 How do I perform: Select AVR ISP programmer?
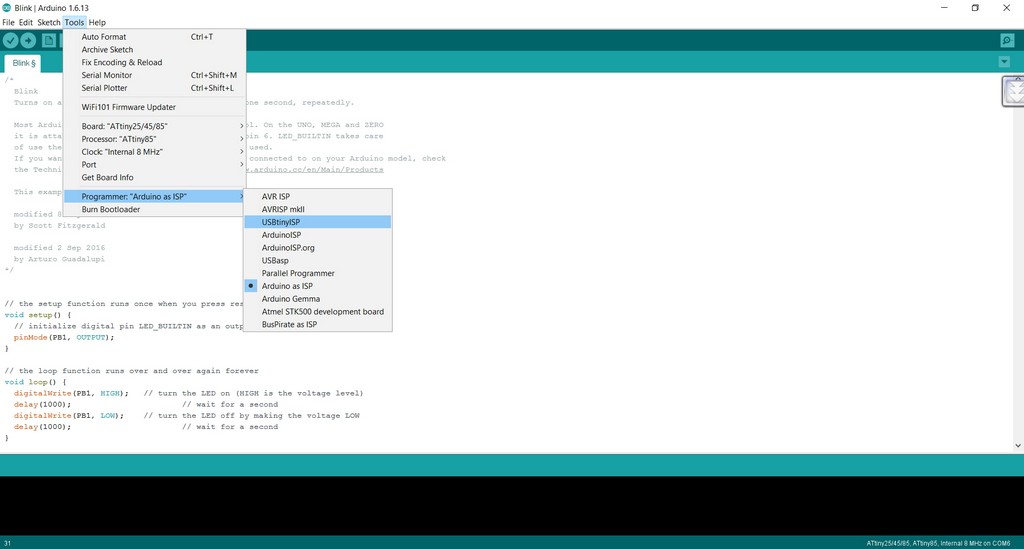click(317, 196)
